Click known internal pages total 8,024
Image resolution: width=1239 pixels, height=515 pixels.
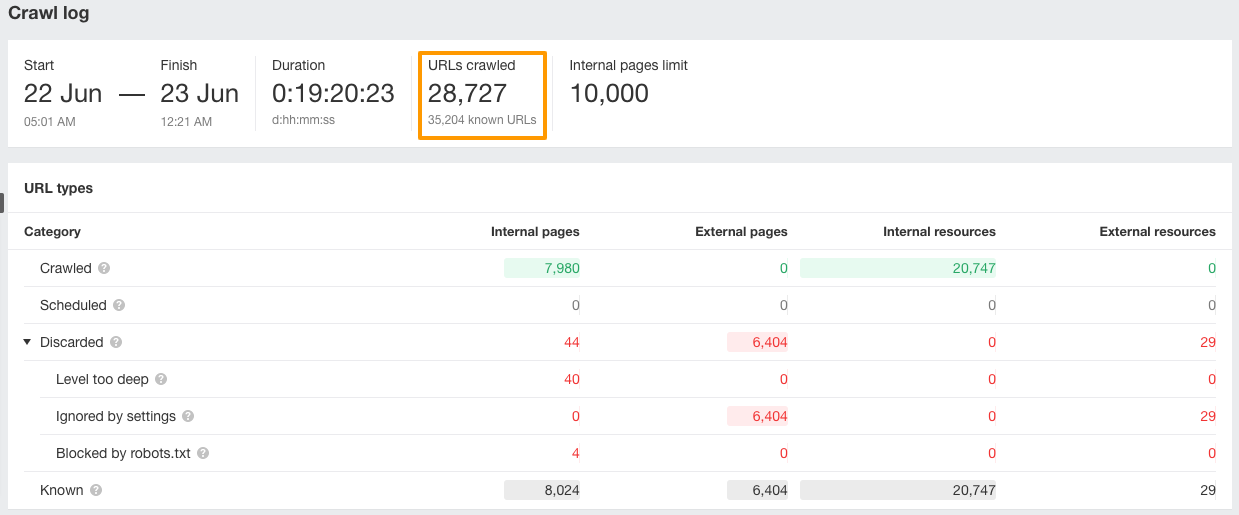[x=561, y=491]
